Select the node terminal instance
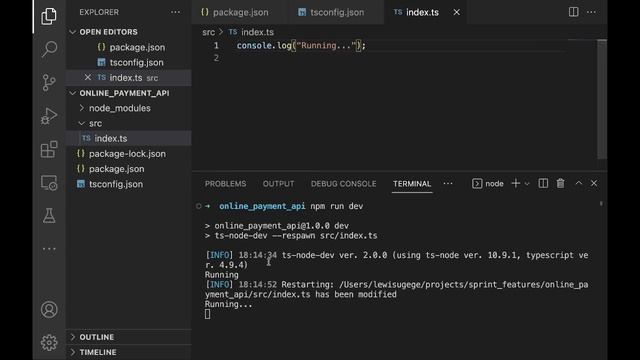The width and height of the screenshot is (640, 360). point(488,184)
